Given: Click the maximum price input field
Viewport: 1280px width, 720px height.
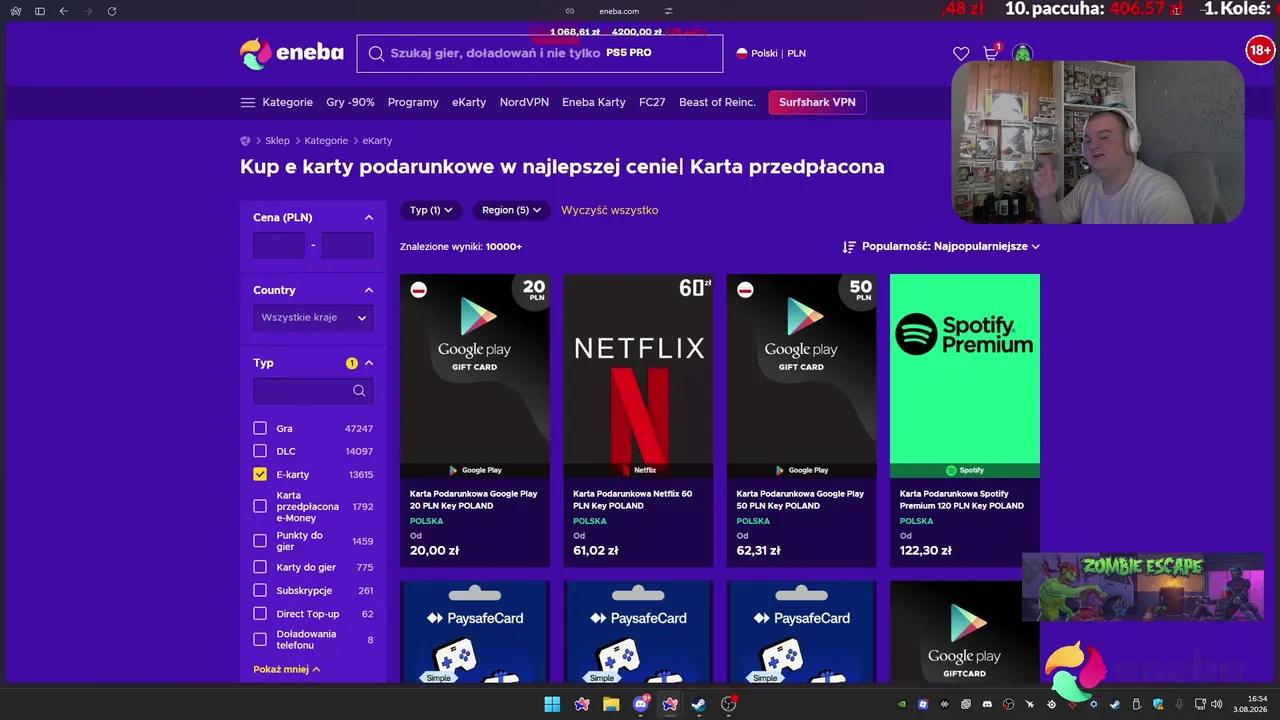Looking at the screenshot, I should click(x=347, y=245).
